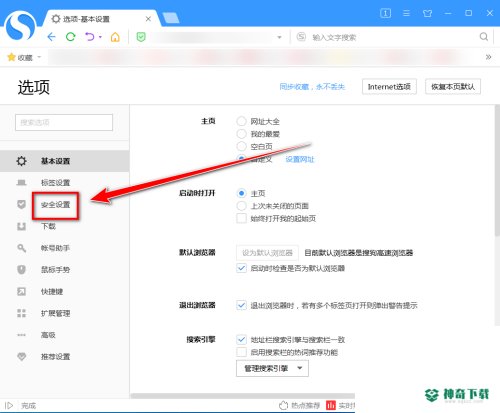Enable 始终打开我的起始页 checkbox
Viewport: 500px width, 413px height.
[241, 218]
